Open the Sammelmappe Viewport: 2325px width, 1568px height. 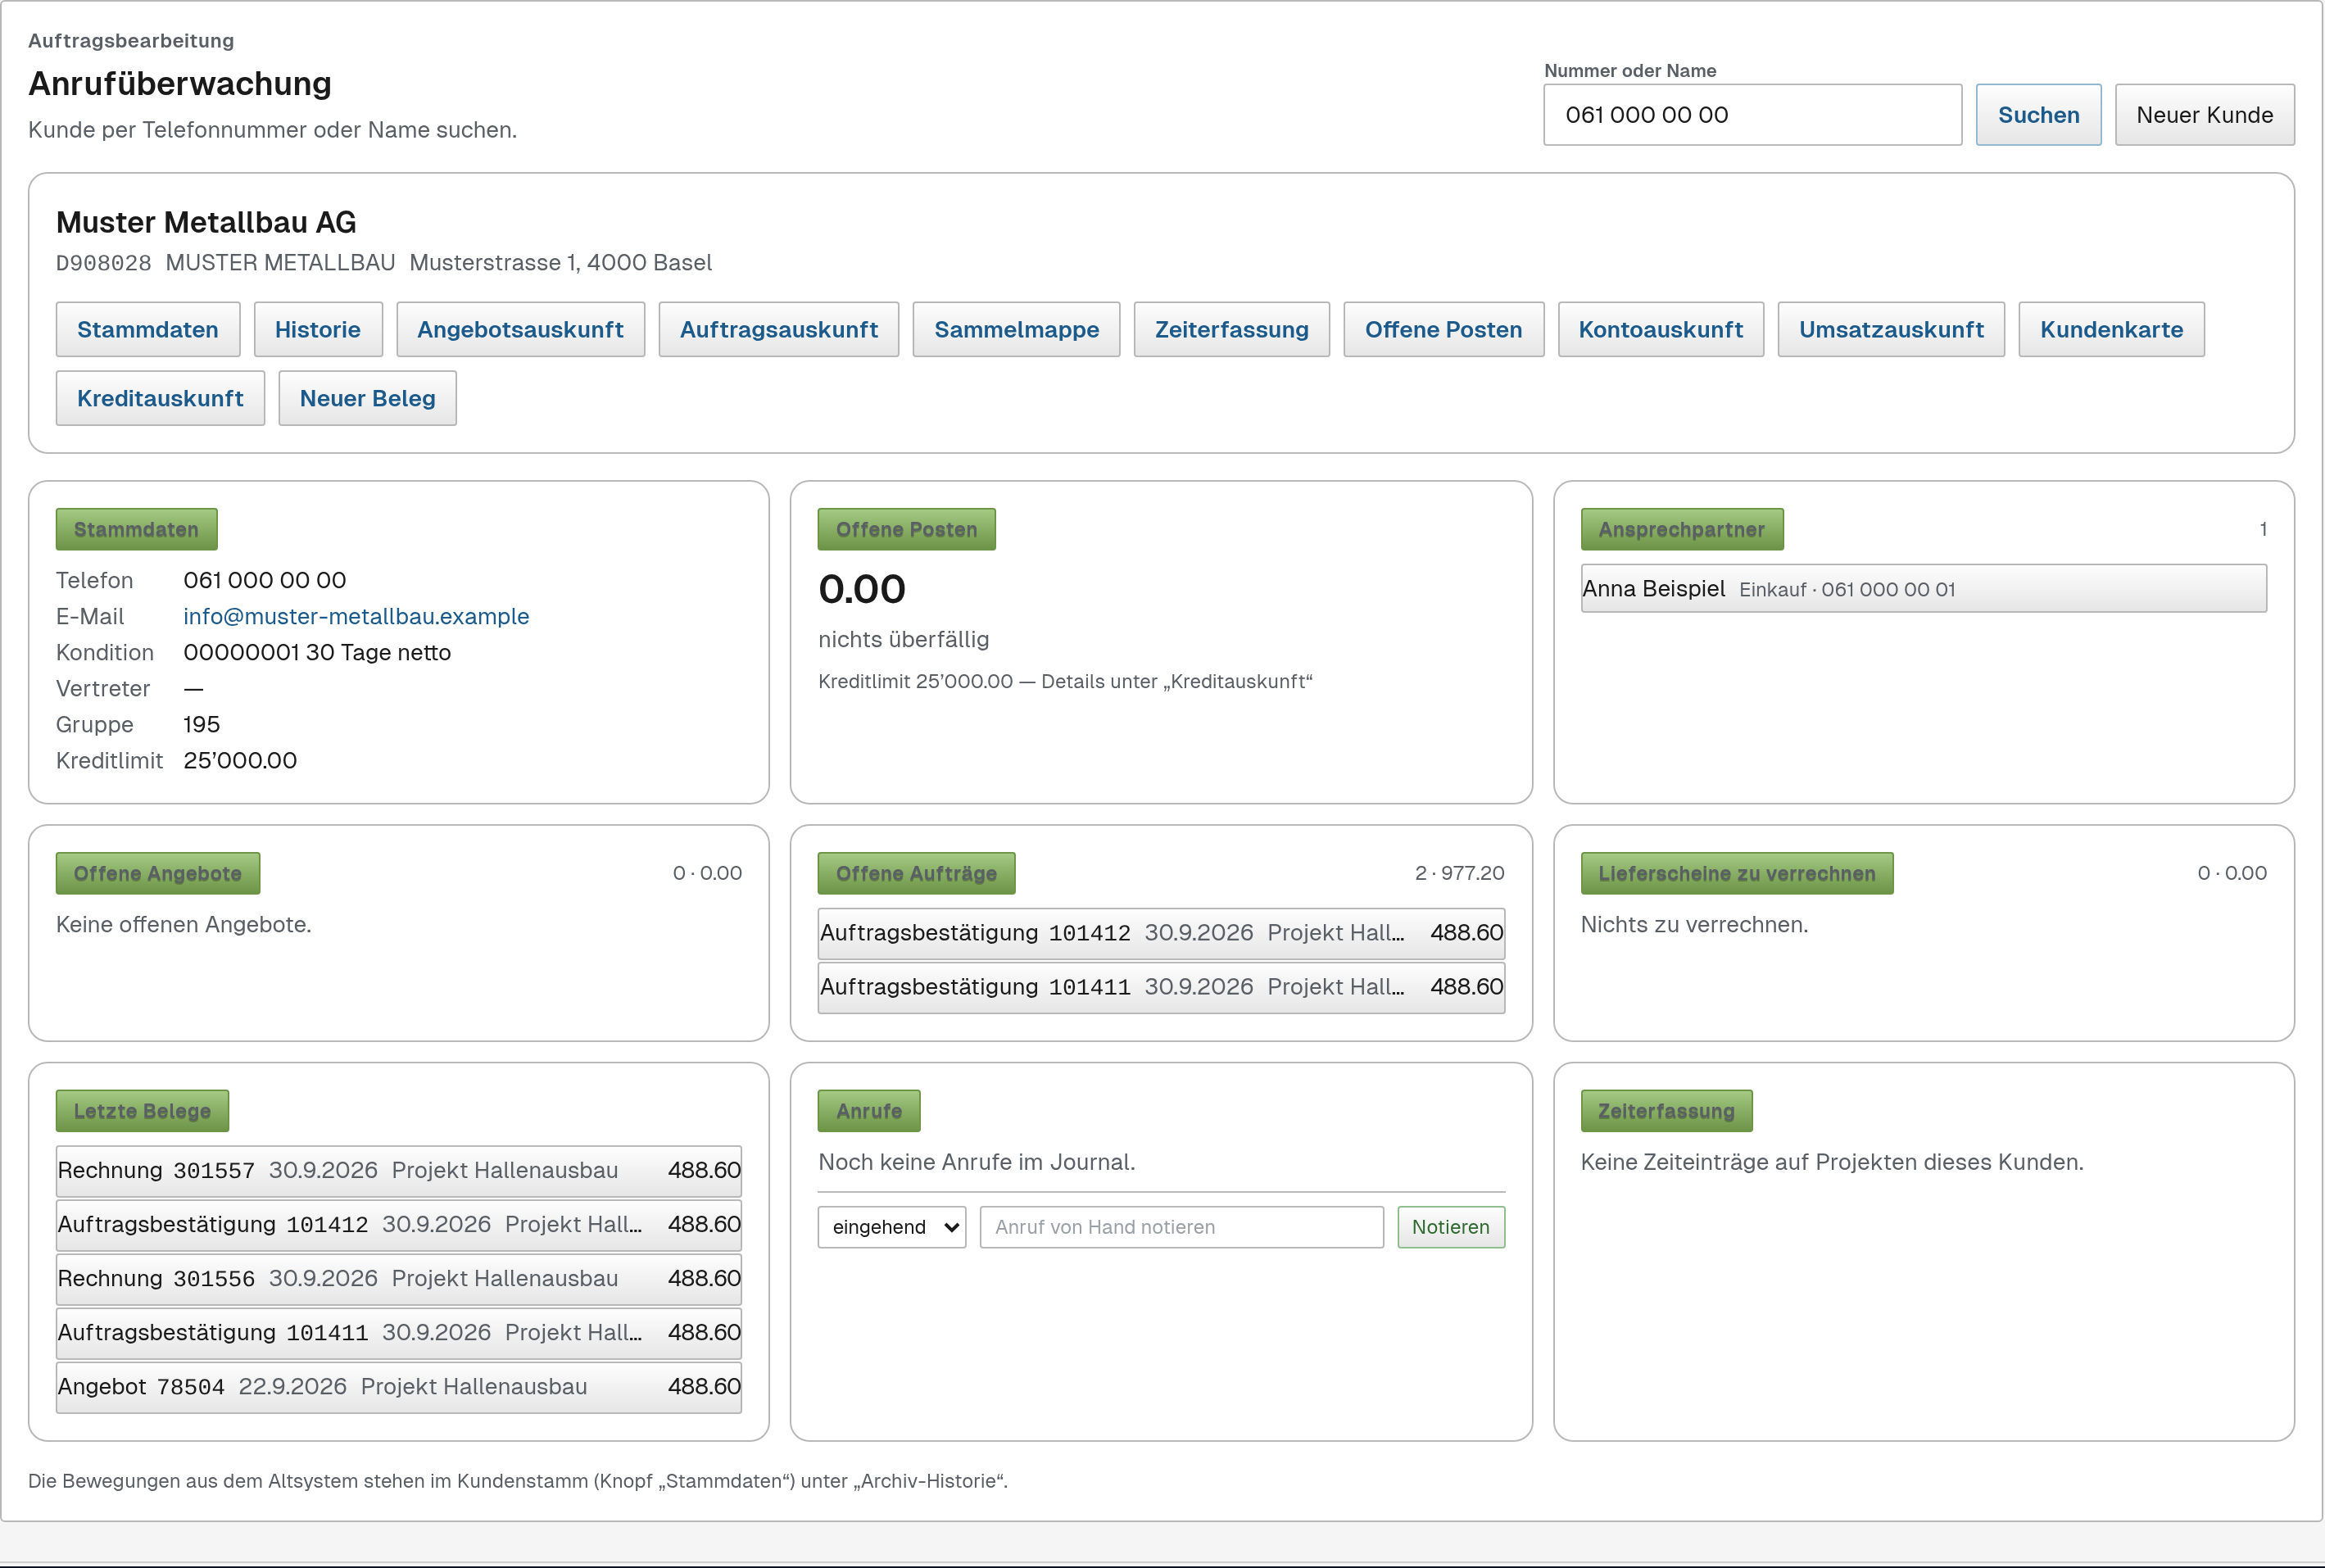coord(1016,329)
